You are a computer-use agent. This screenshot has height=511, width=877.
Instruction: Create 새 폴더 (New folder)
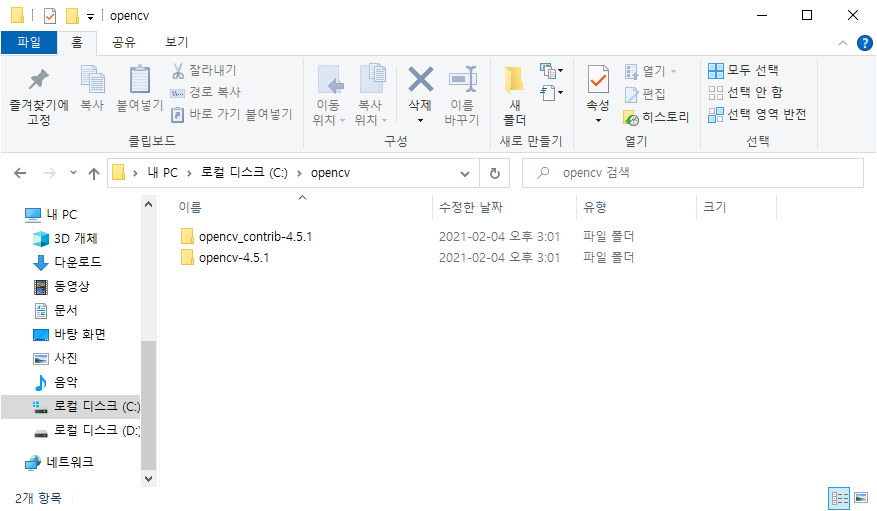515,96
